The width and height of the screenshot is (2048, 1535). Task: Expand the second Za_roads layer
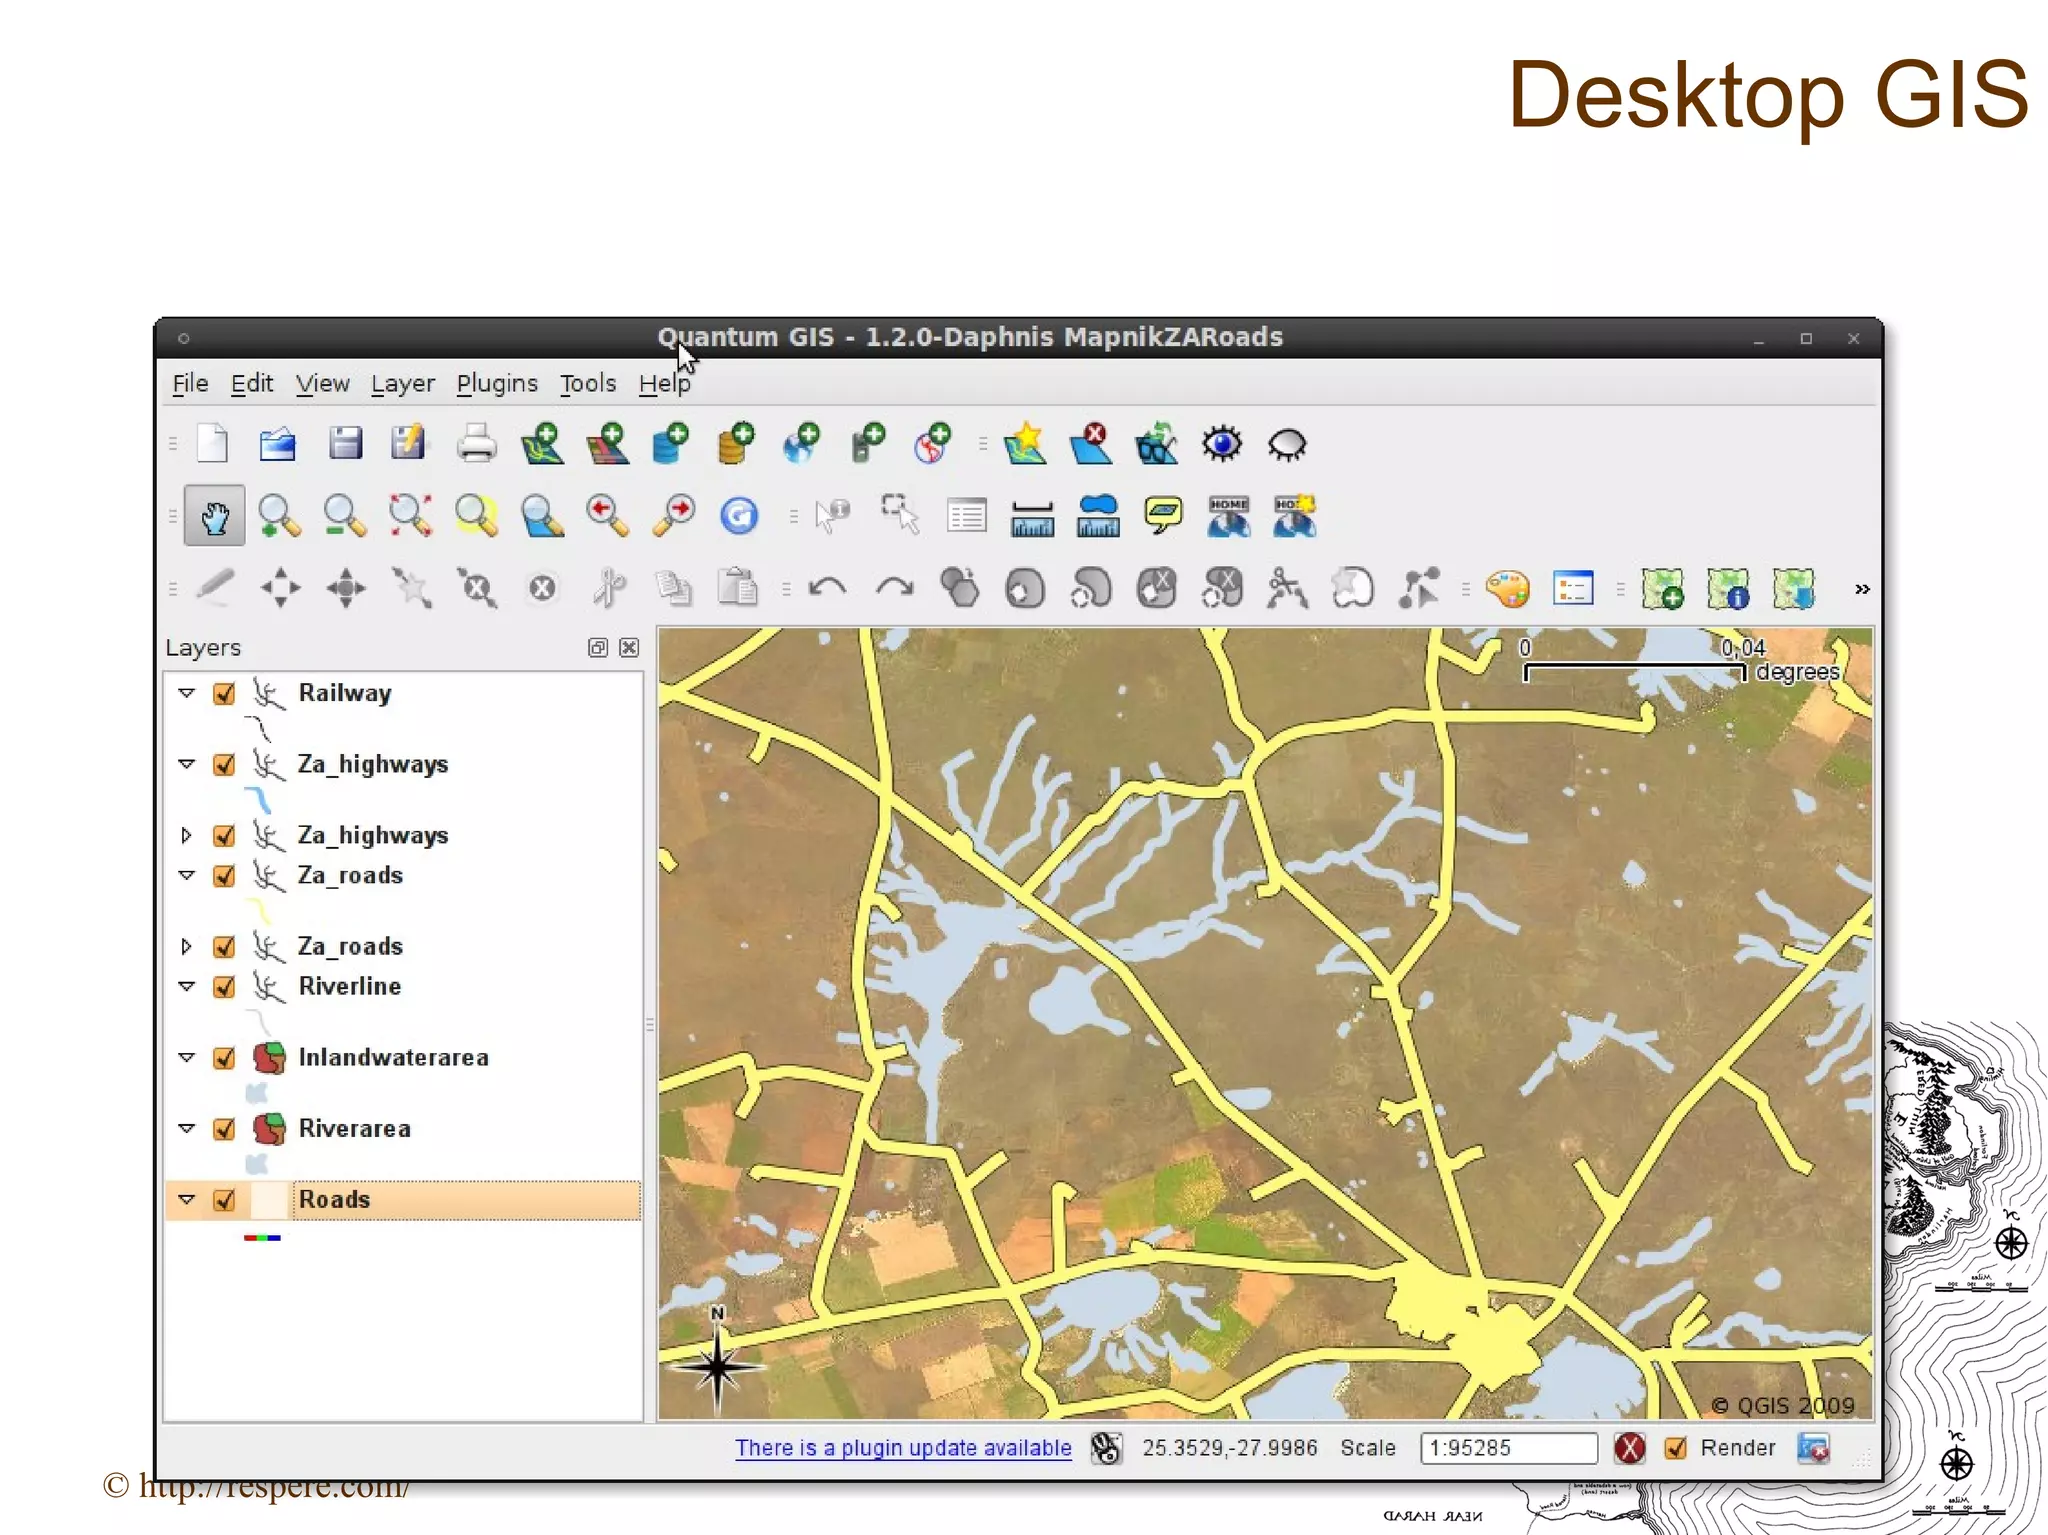pos(186,946)
